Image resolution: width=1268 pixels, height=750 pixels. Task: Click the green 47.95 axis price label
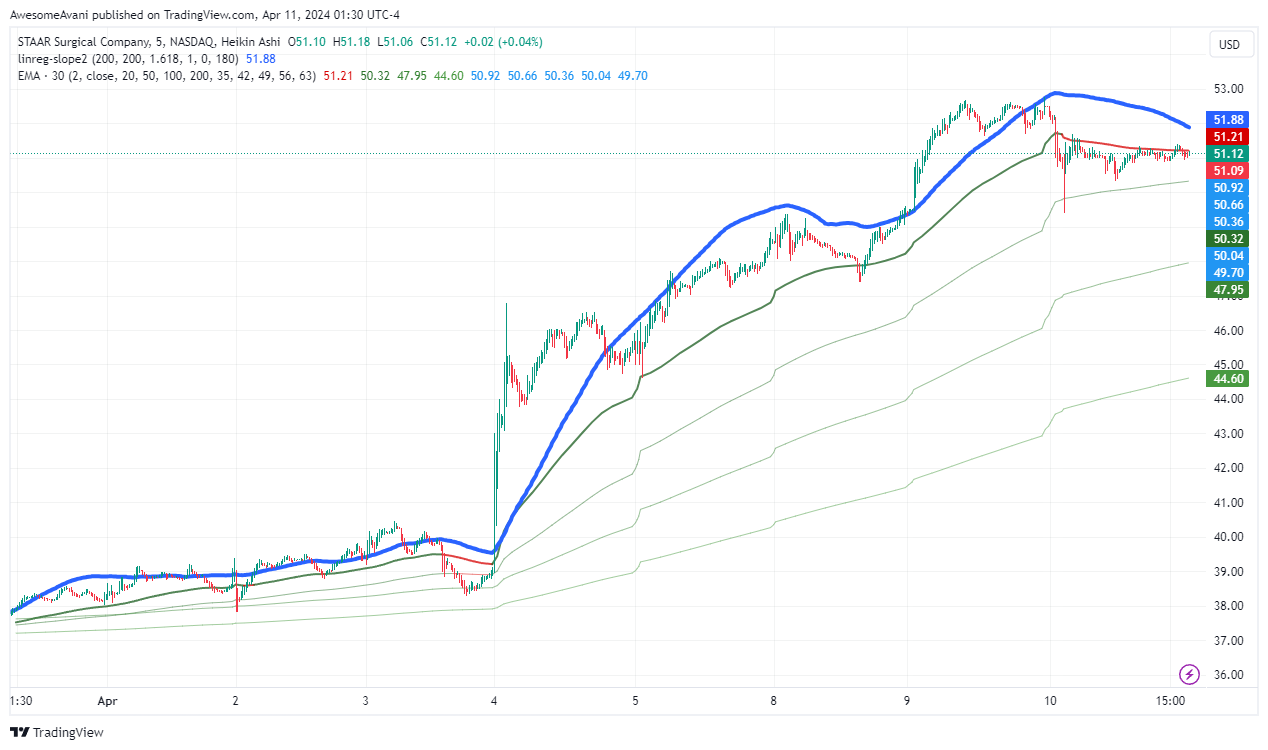tap(1228, 290)
